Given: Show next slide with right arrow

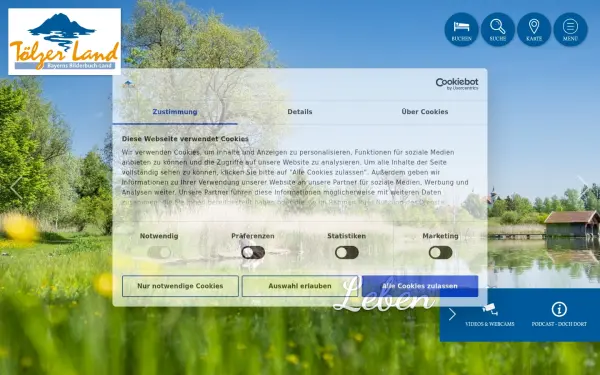Looking at the screenshot, I should (x=584, y=188).
